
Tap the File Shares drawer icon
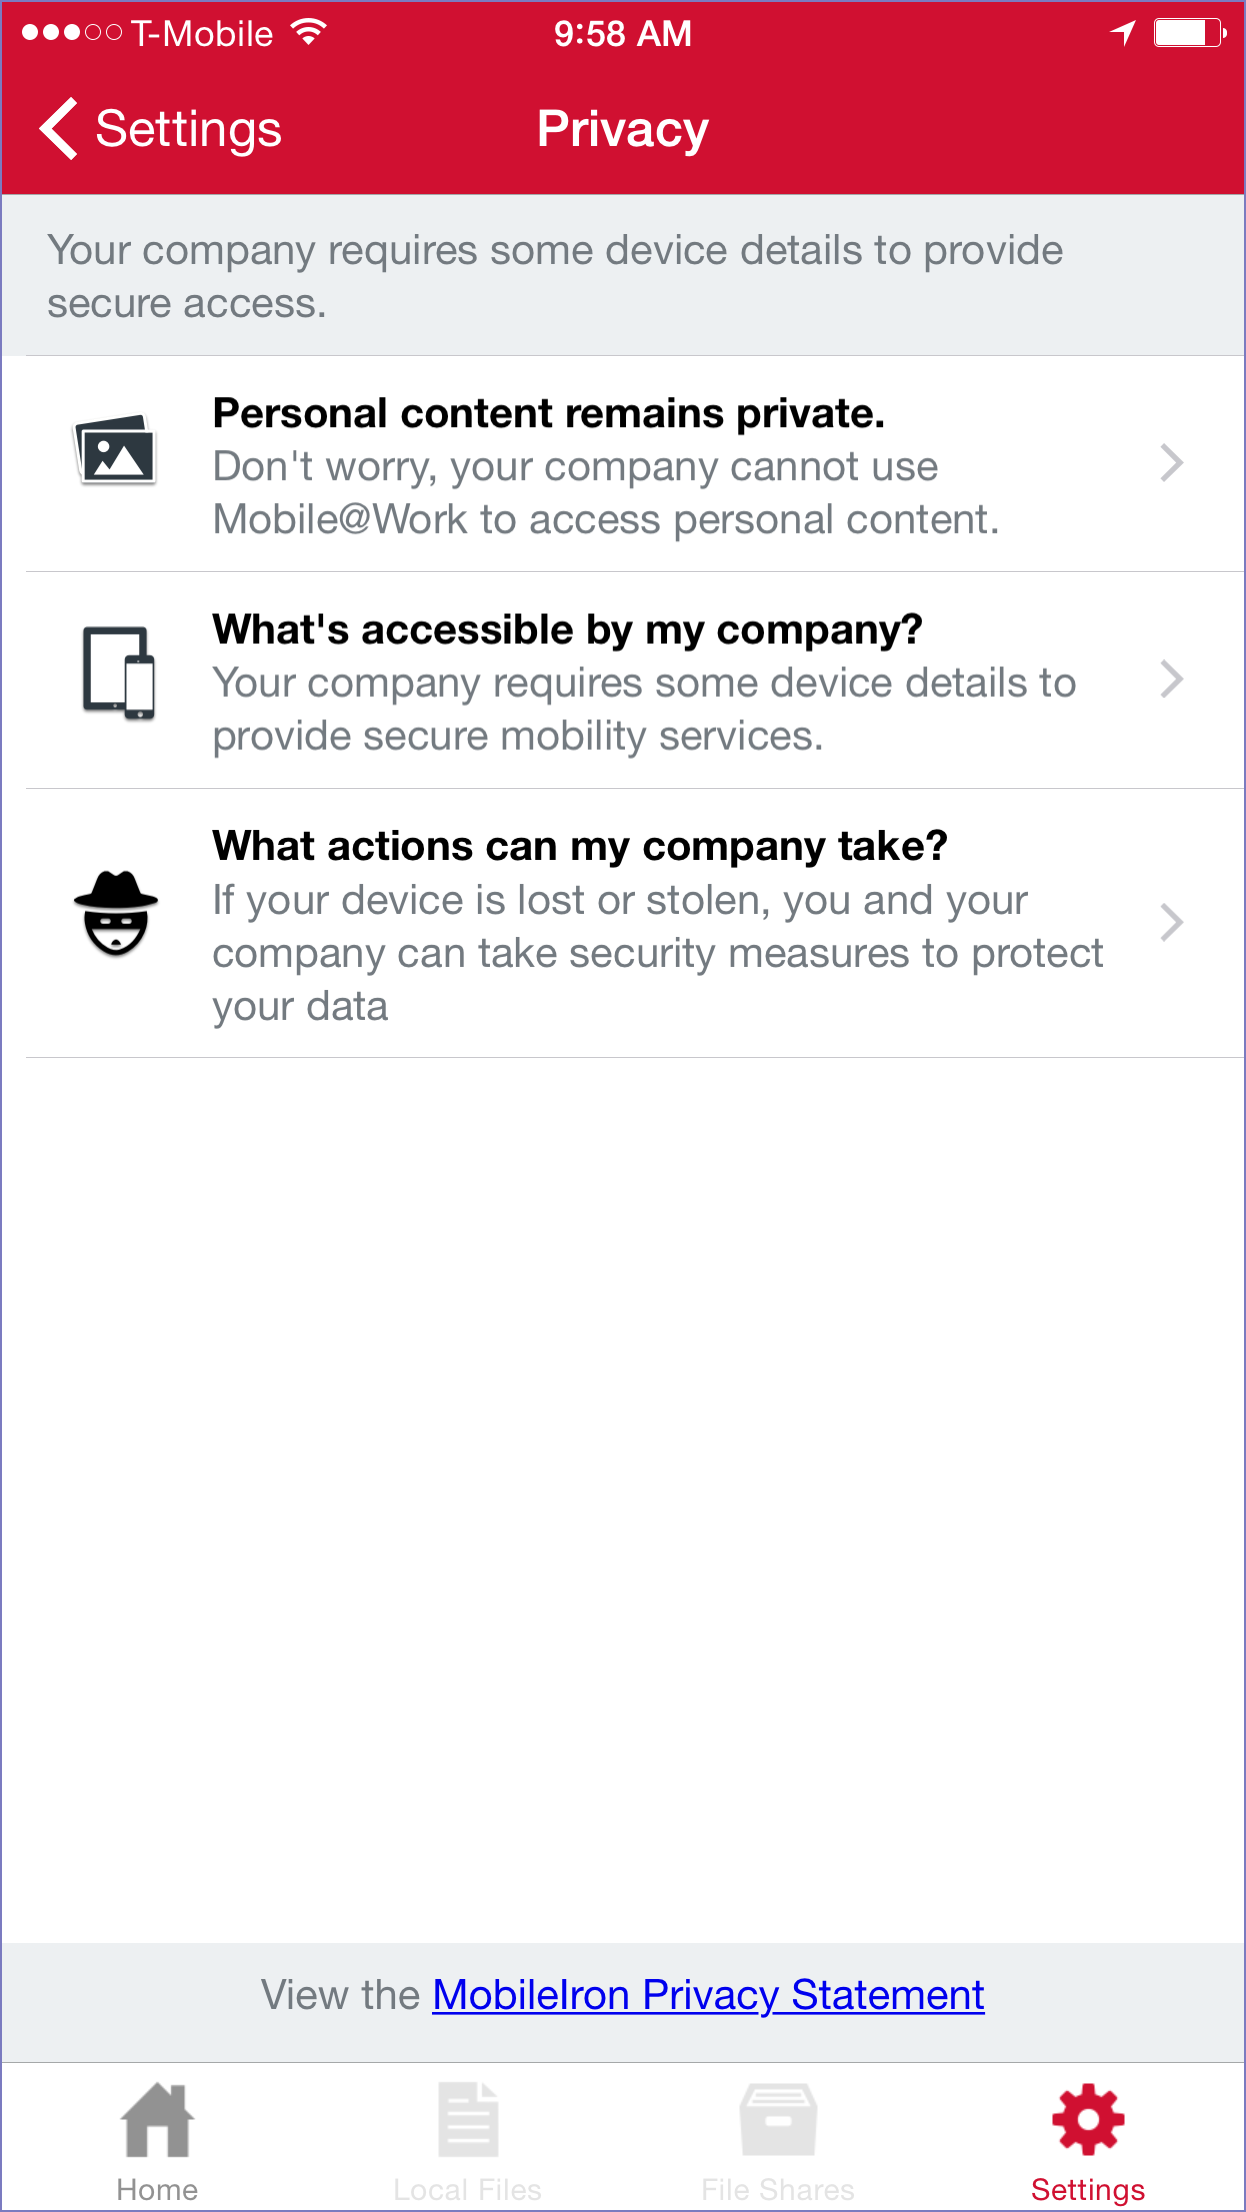[x=778, y=2119]
